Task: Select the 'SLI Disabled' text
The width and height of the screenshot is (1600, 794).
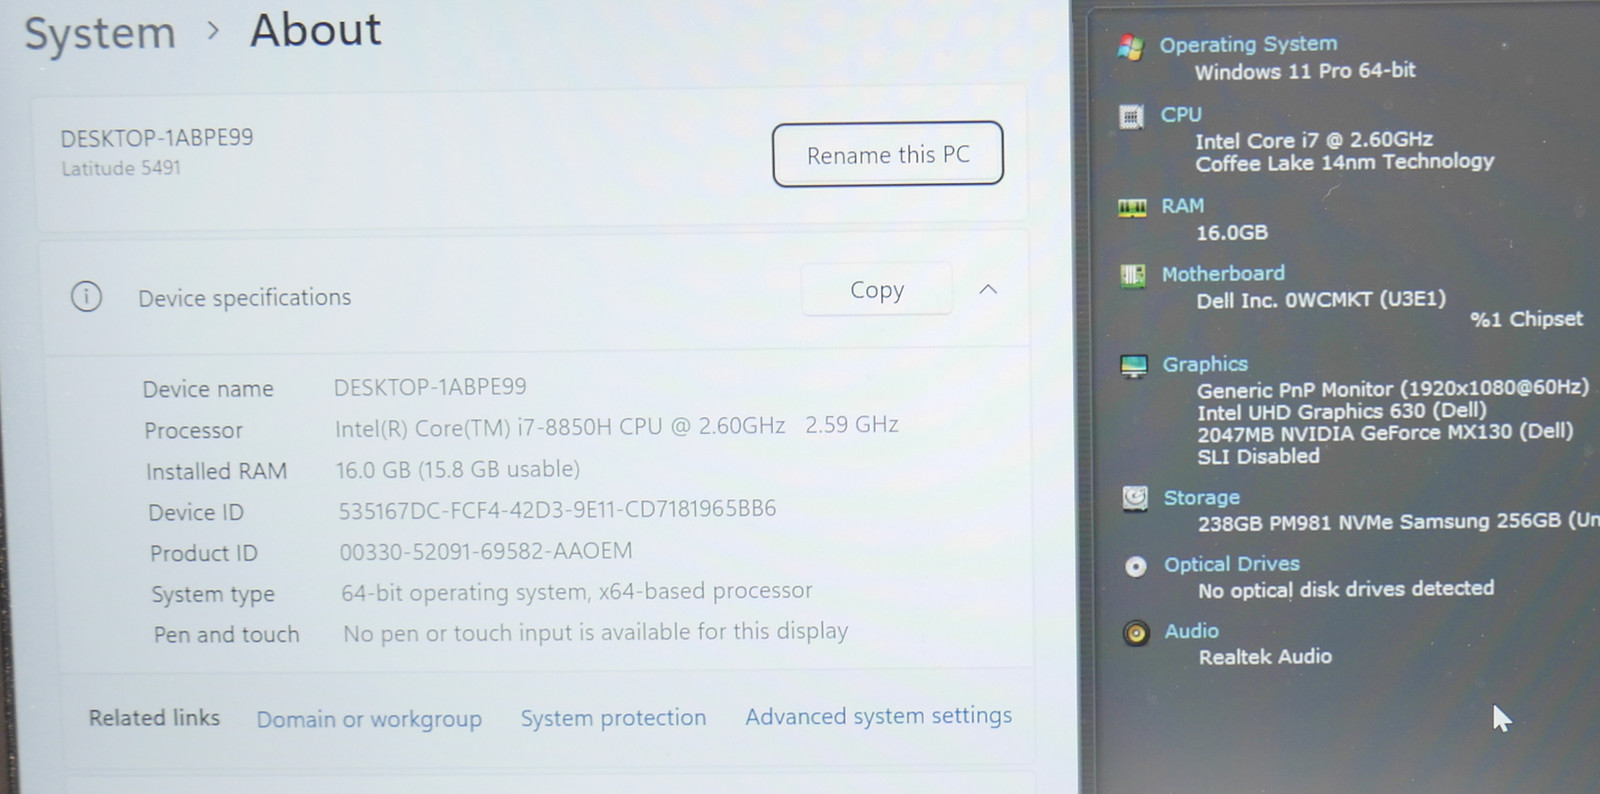Action: [x=1259, y=457]
